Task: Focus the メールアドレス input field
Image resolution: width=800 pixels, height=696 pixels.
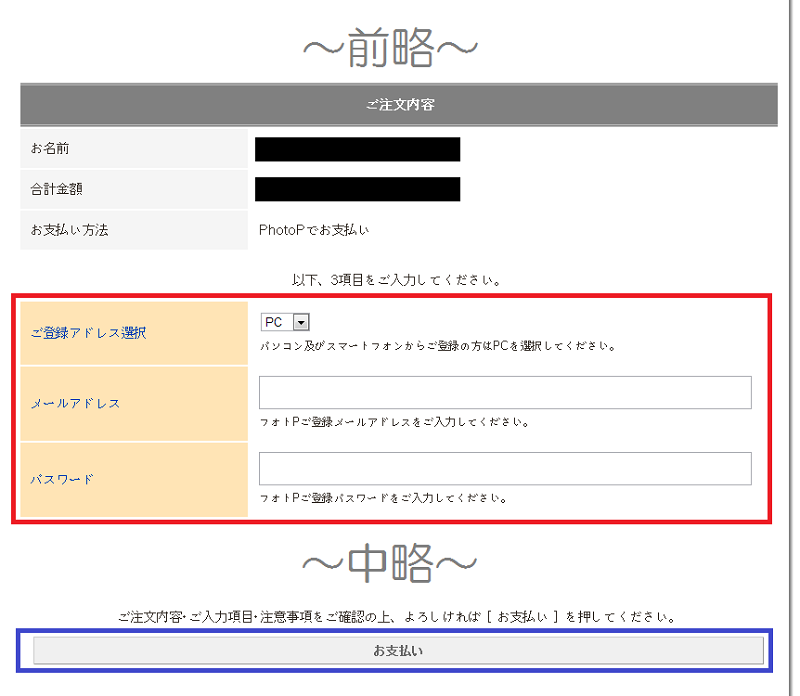Action: [505, 392]
